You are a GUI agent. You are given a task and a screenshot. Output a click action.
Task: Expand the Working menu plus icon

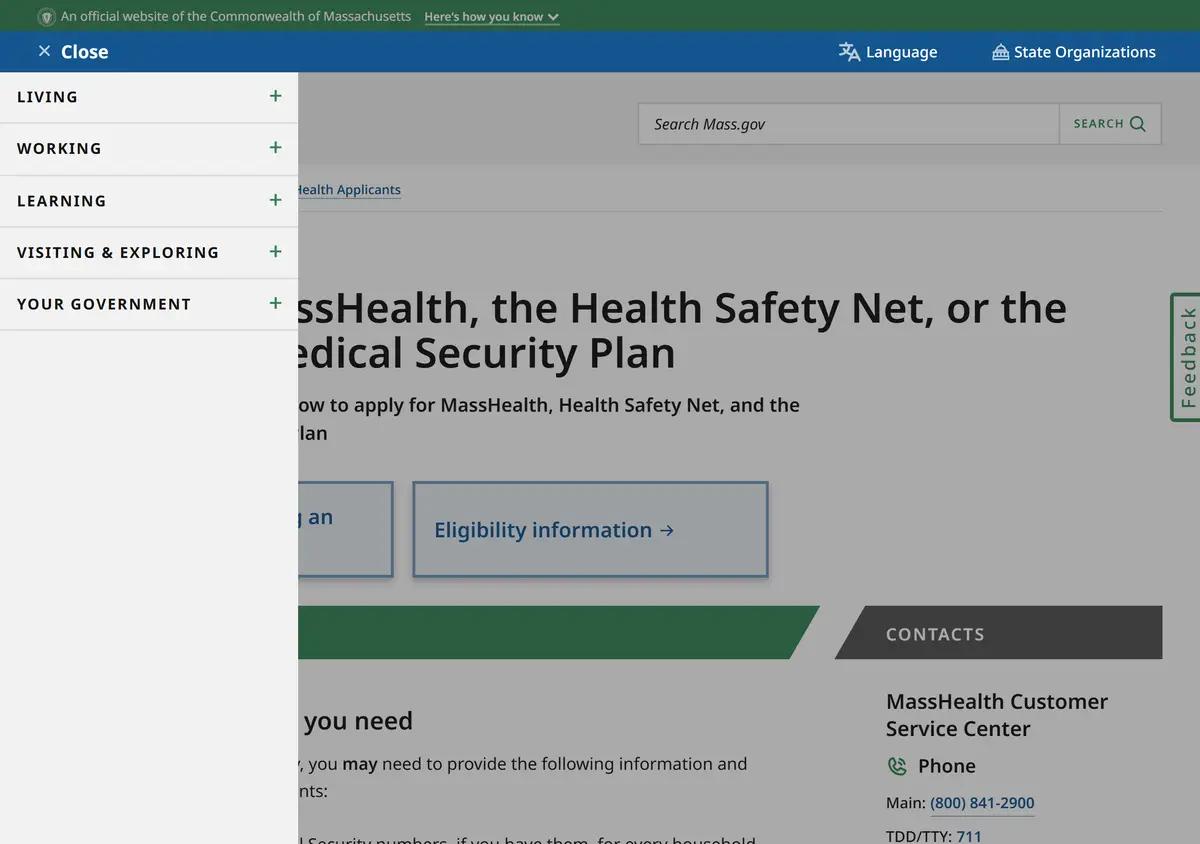coord(276,148)
